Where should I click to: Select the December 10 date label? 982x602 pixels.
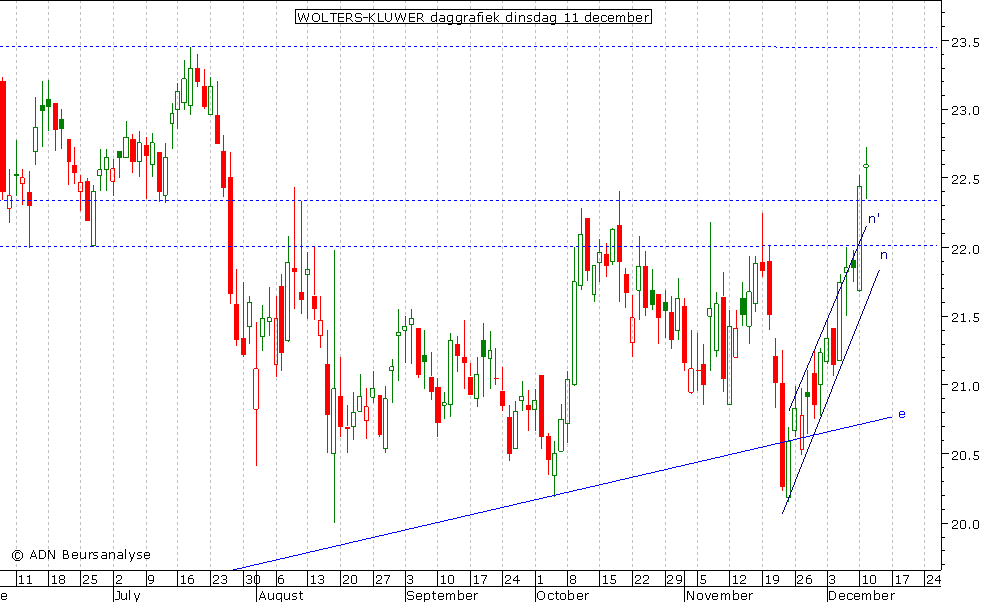click(868, 579)
